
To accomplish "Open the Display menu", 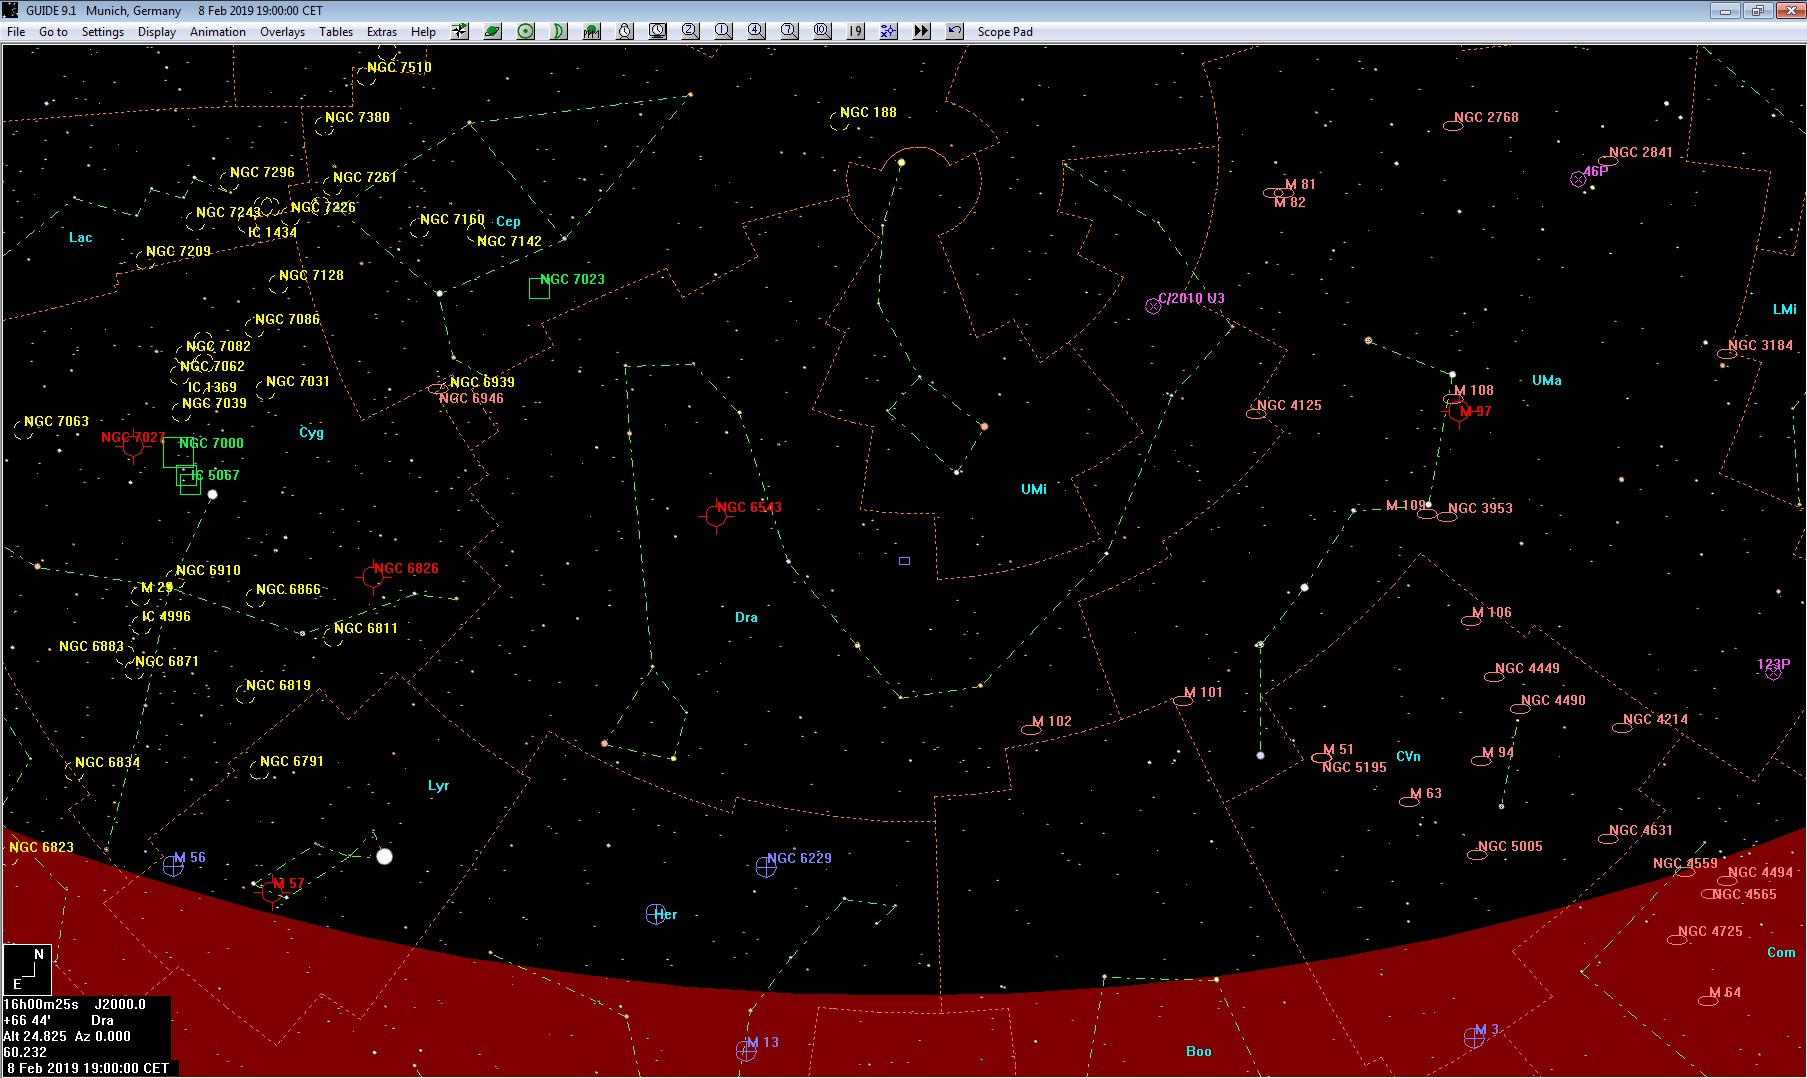I will [x=157, y=32].
